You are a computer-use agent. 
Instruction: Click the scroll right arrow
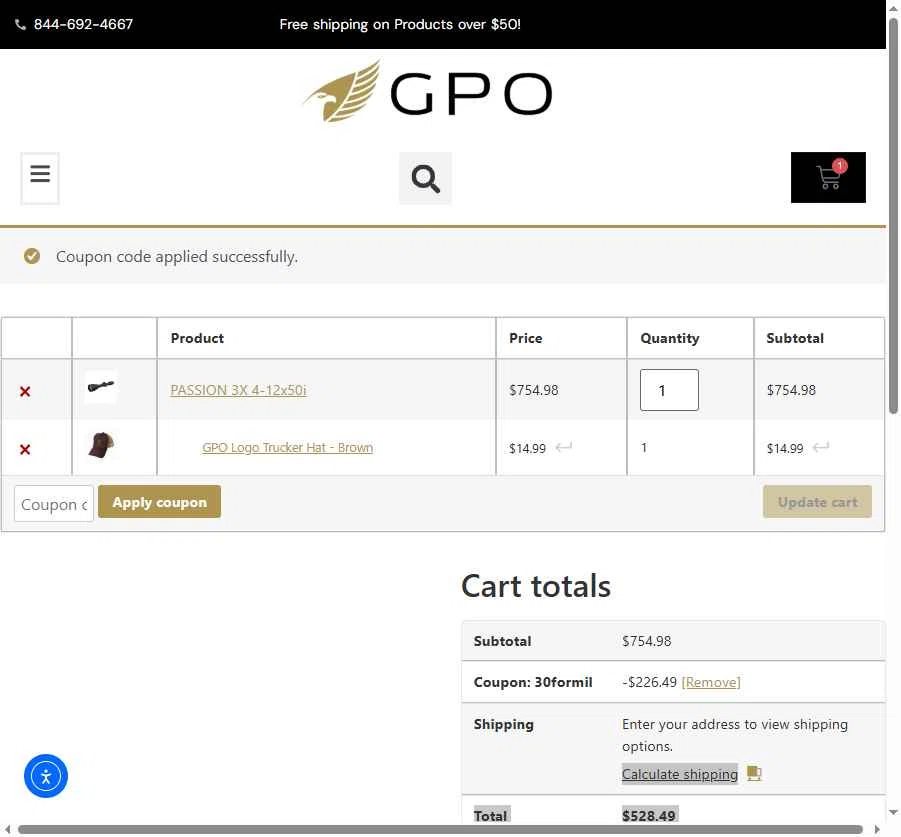[877, 830]
